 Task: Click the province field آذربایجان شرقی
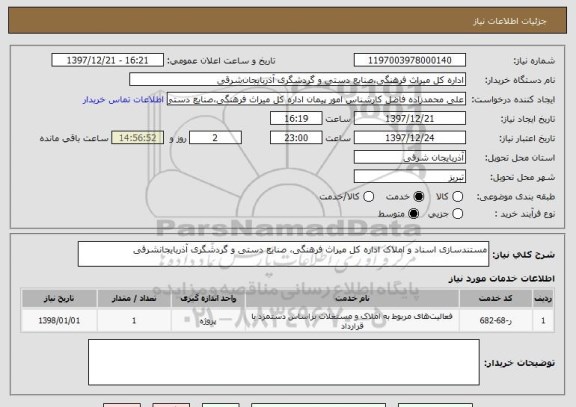point(410,157)
